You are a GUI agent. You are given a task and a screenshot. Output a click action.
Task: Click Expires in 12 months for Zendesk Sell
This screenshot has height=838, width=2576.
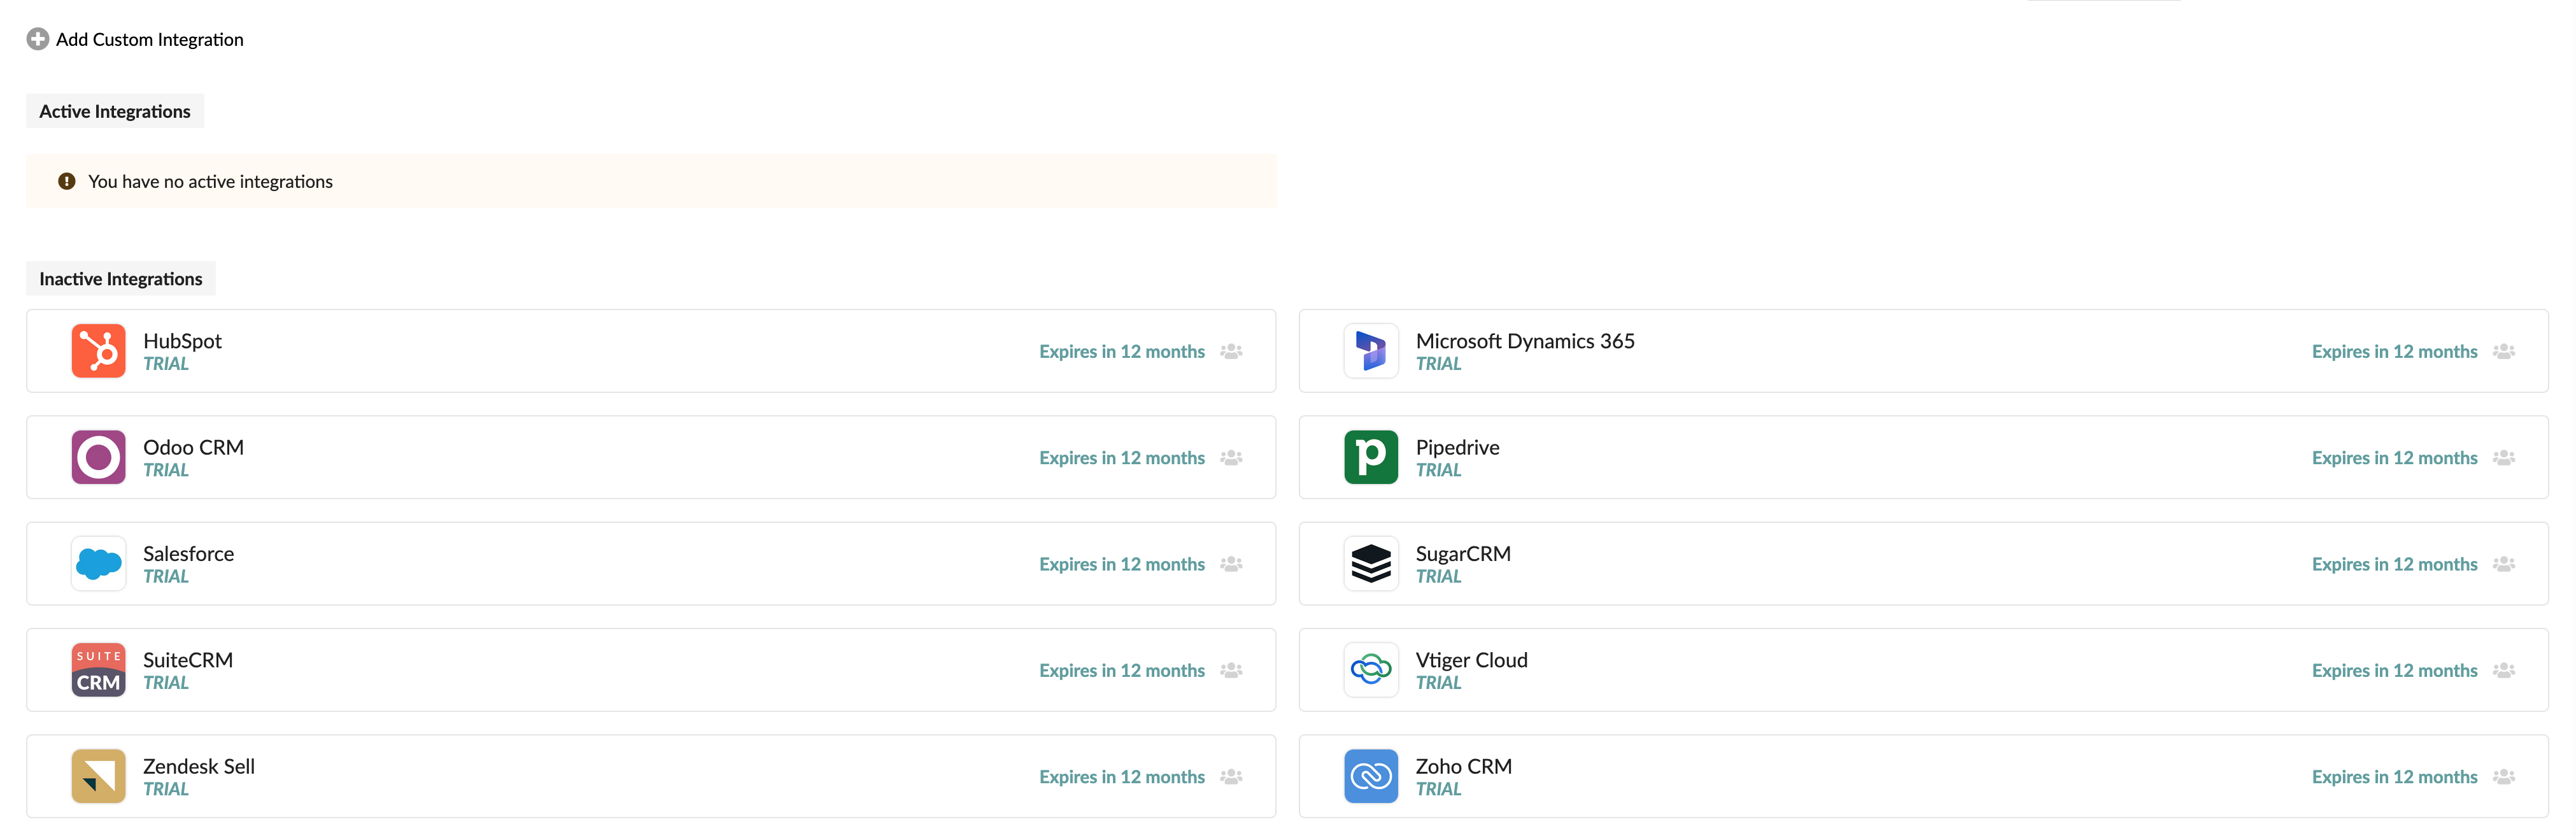pyautogui.click(x=1122, y=777)
